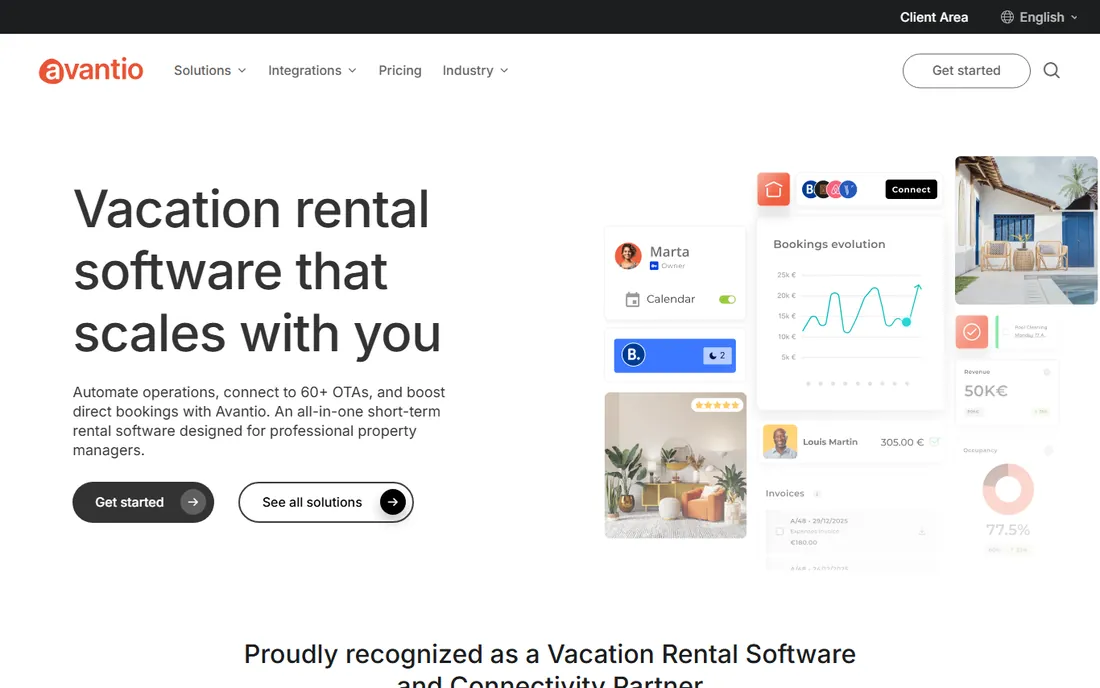Click Marta's profile avatar
This screenshot has width=1100, height=688.
pyautogui.click(x=628, y=256)
